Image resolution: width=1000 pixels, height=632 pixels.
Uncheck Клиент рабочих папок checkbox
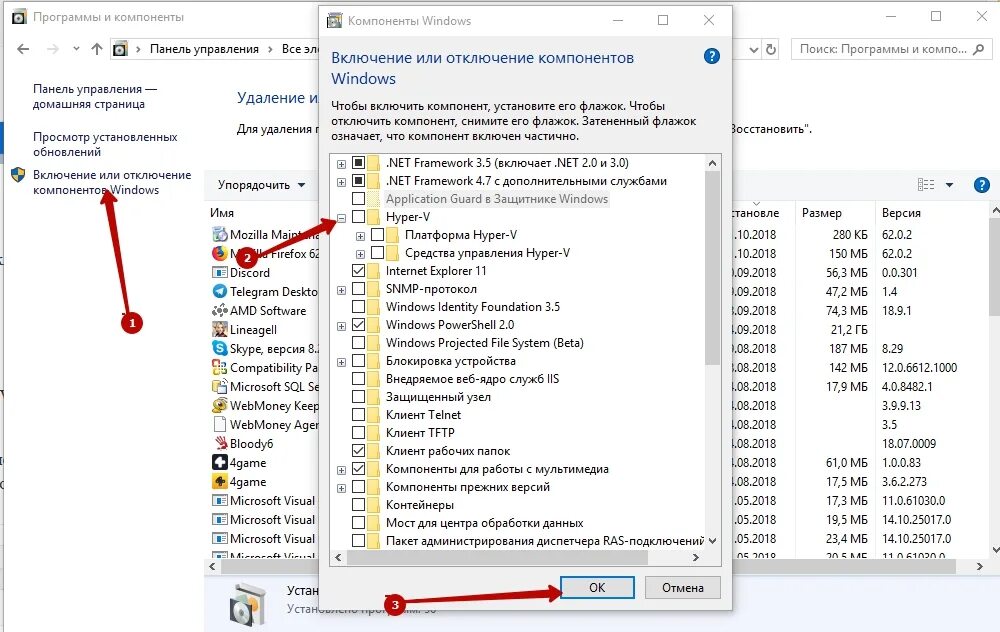point(358,450)
